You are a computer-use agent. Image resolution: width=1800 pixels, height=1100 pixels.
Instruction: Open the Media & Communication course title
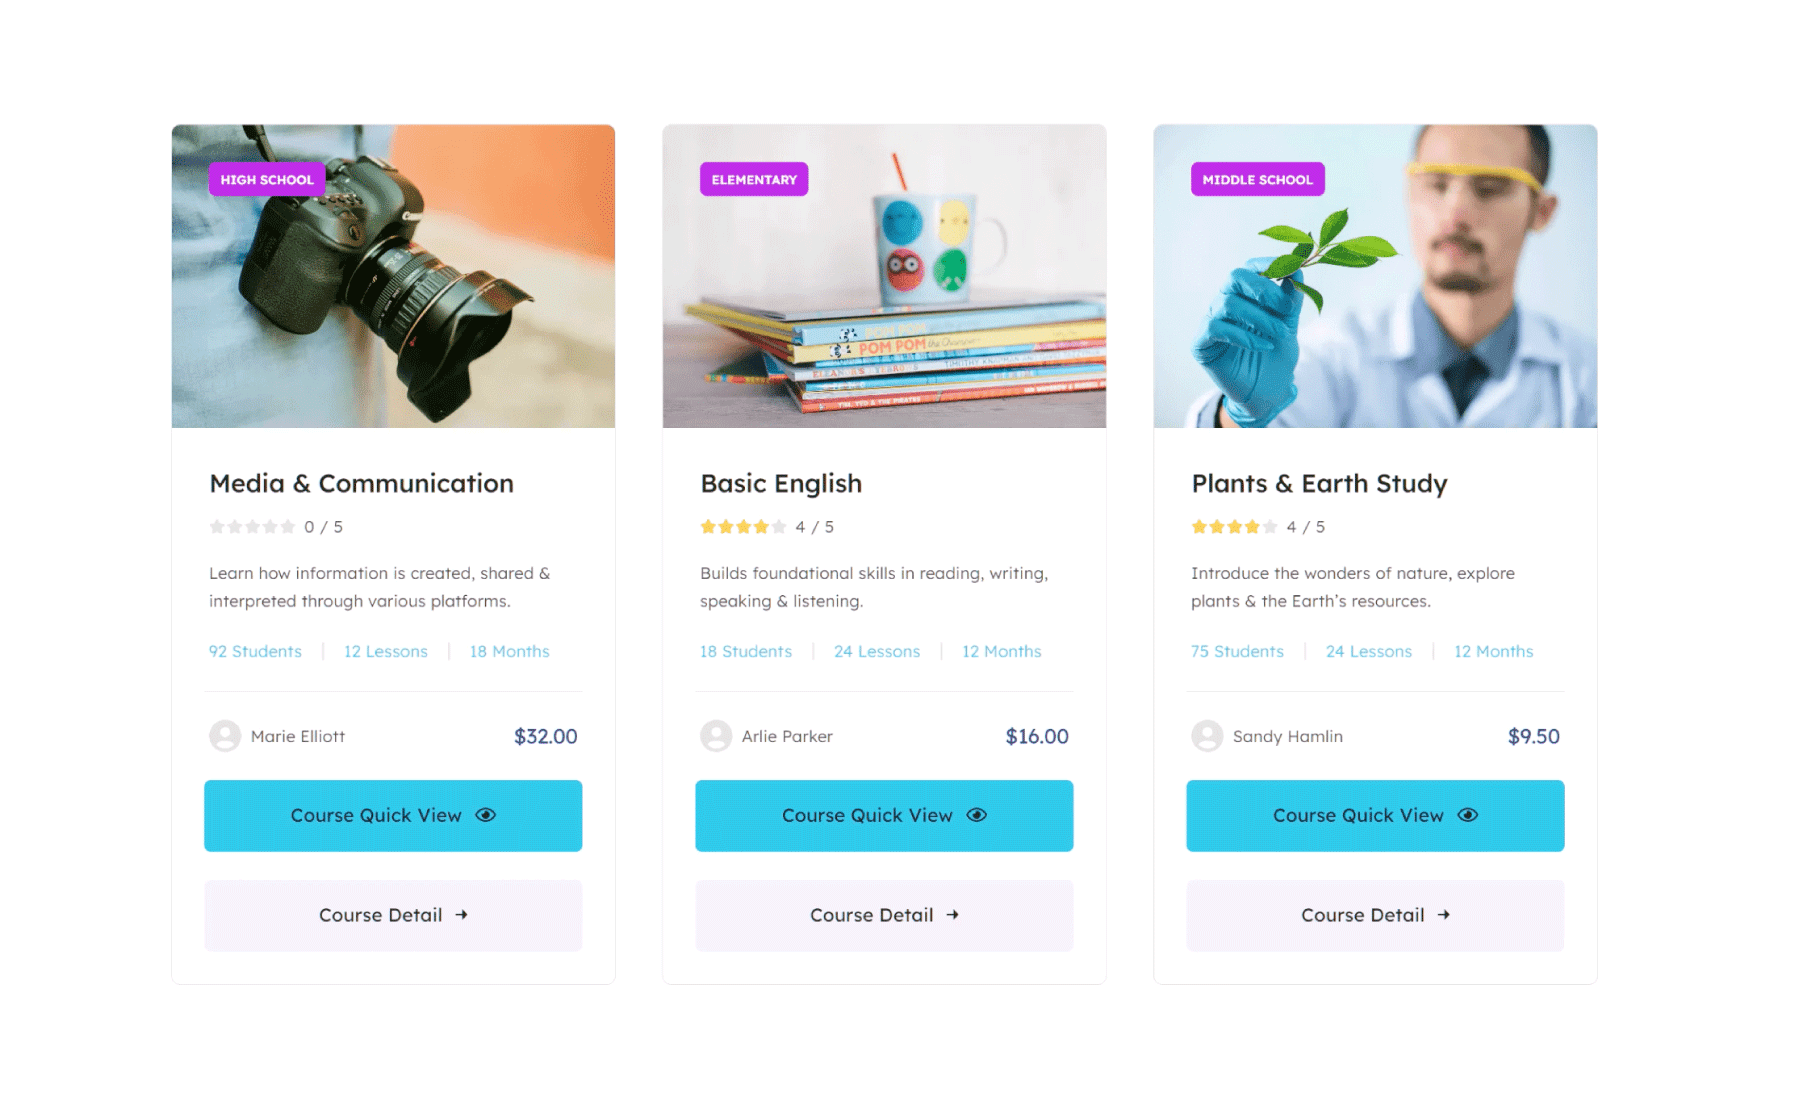(361, 484)
